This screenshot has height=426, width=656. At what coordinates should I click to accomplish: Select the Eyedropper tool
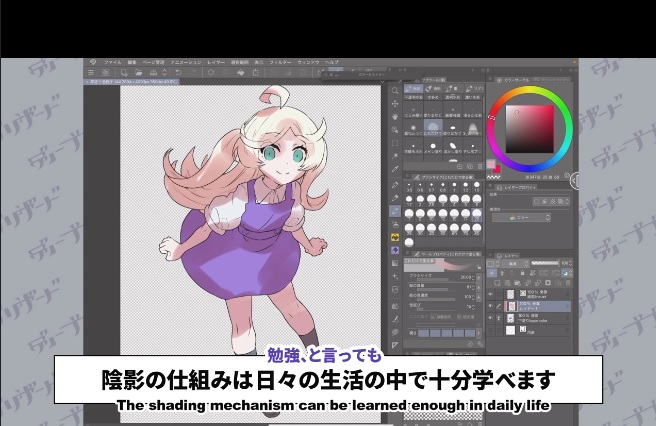(395, 169)
